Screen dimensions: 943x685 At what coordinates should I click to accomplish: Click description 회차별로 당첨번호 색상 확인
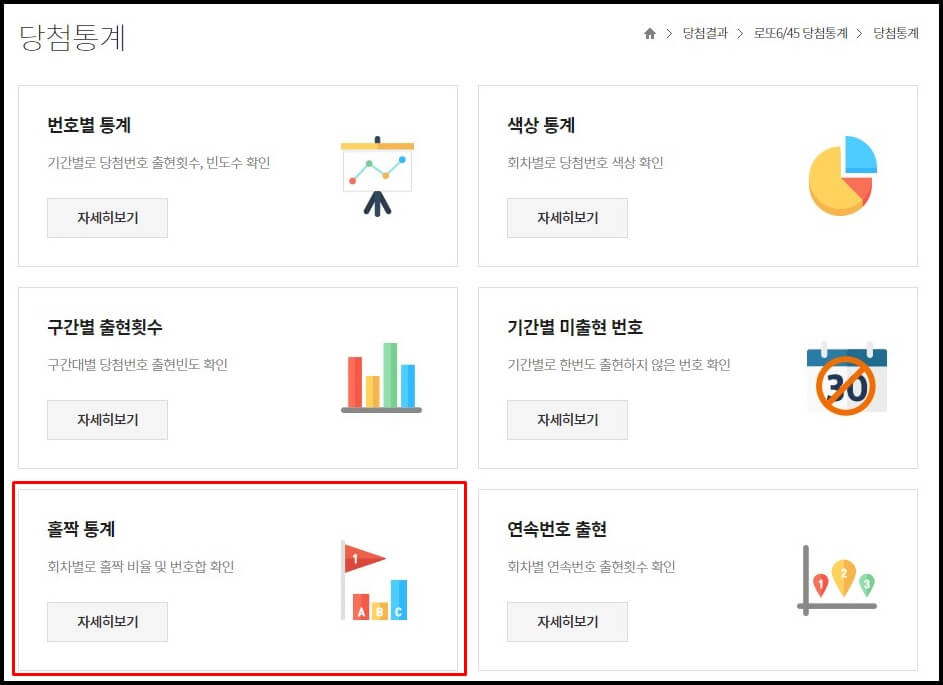tap(585, 163)
